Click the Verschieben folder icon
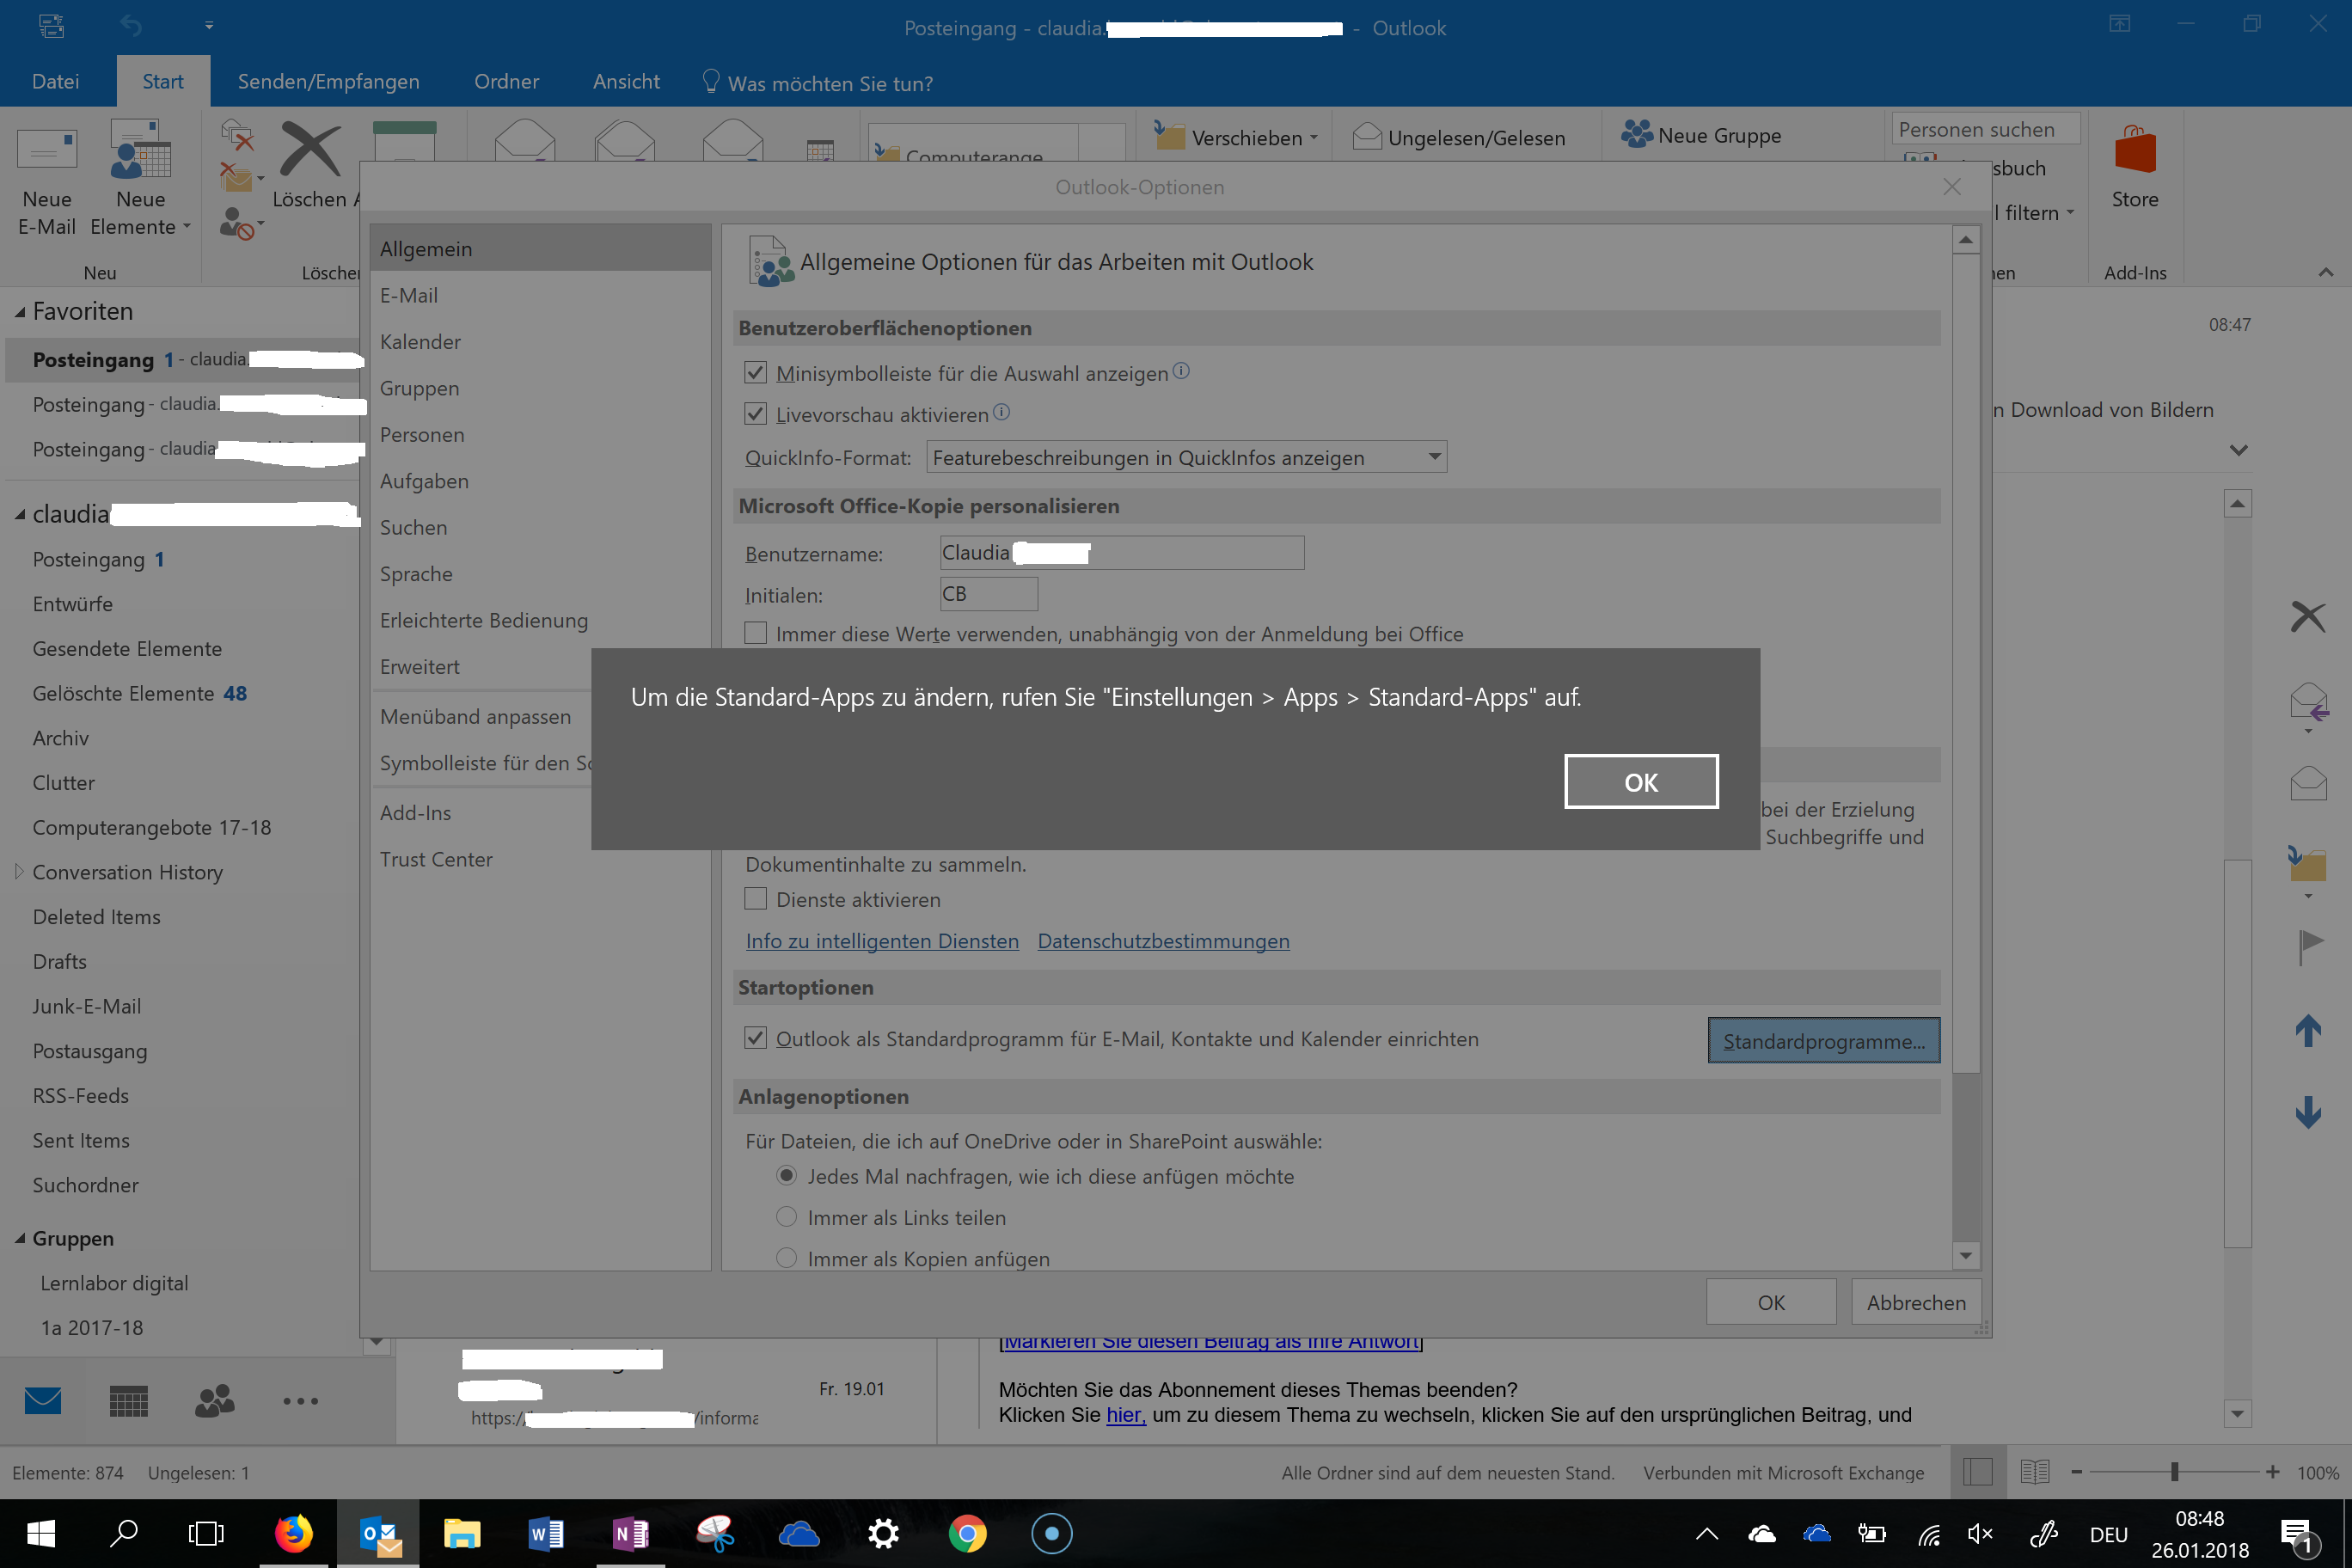 coord(1168,135)
